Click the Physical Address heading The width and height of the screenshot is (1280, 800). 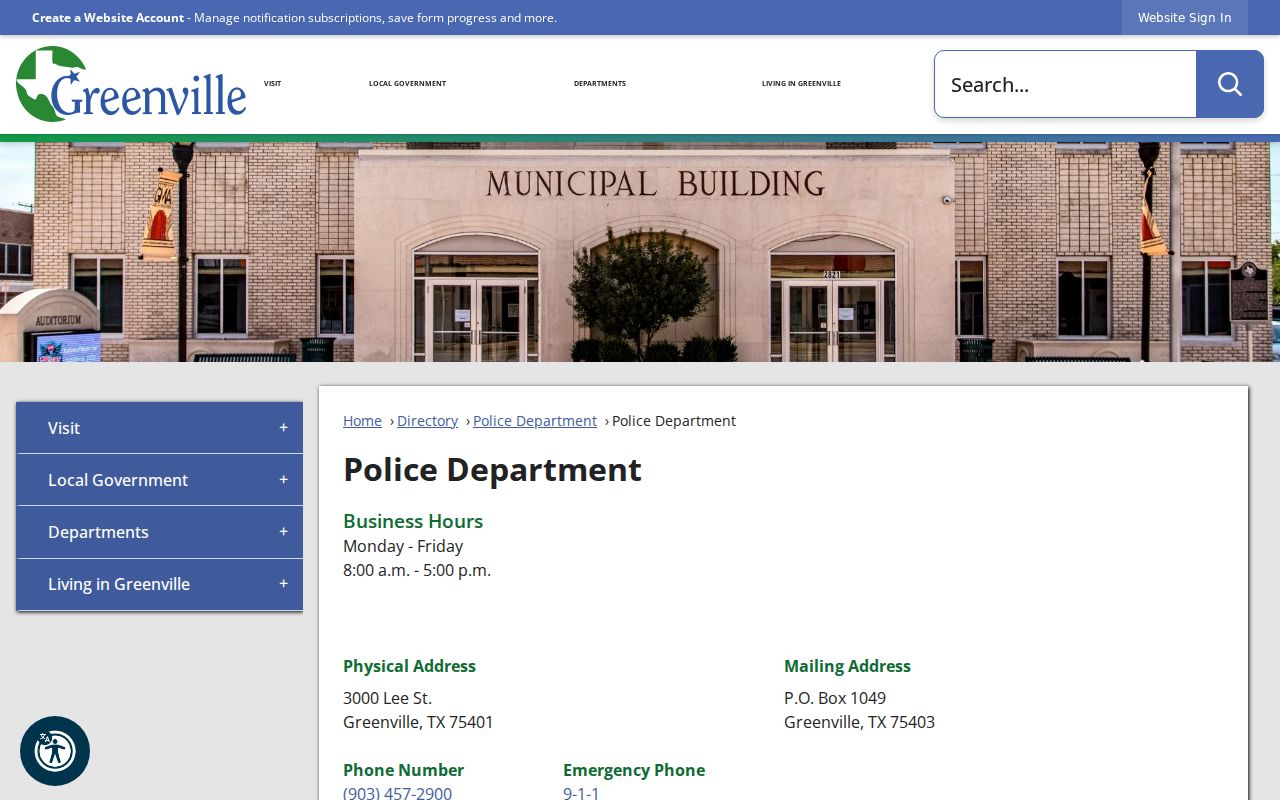coord(409,666)
